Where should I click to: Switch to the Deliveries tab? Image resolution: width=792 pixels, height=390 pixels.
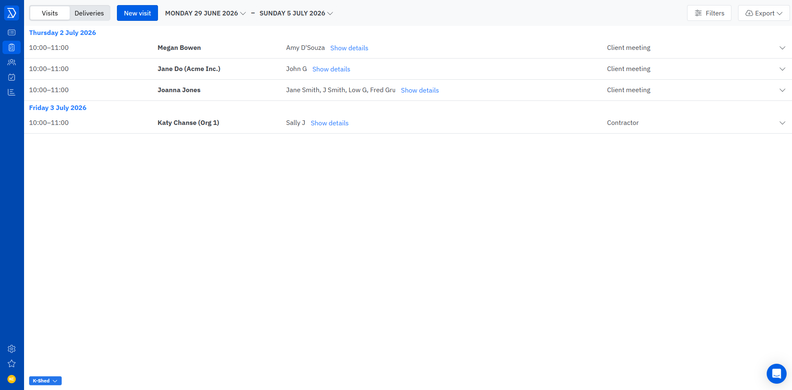[x=89, y=13]
